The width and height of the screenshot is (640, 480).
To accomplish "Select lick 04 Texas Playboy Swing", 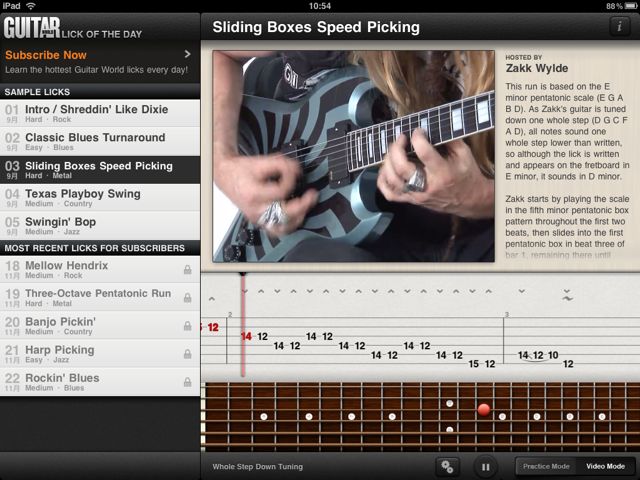I will coord(100,198).
